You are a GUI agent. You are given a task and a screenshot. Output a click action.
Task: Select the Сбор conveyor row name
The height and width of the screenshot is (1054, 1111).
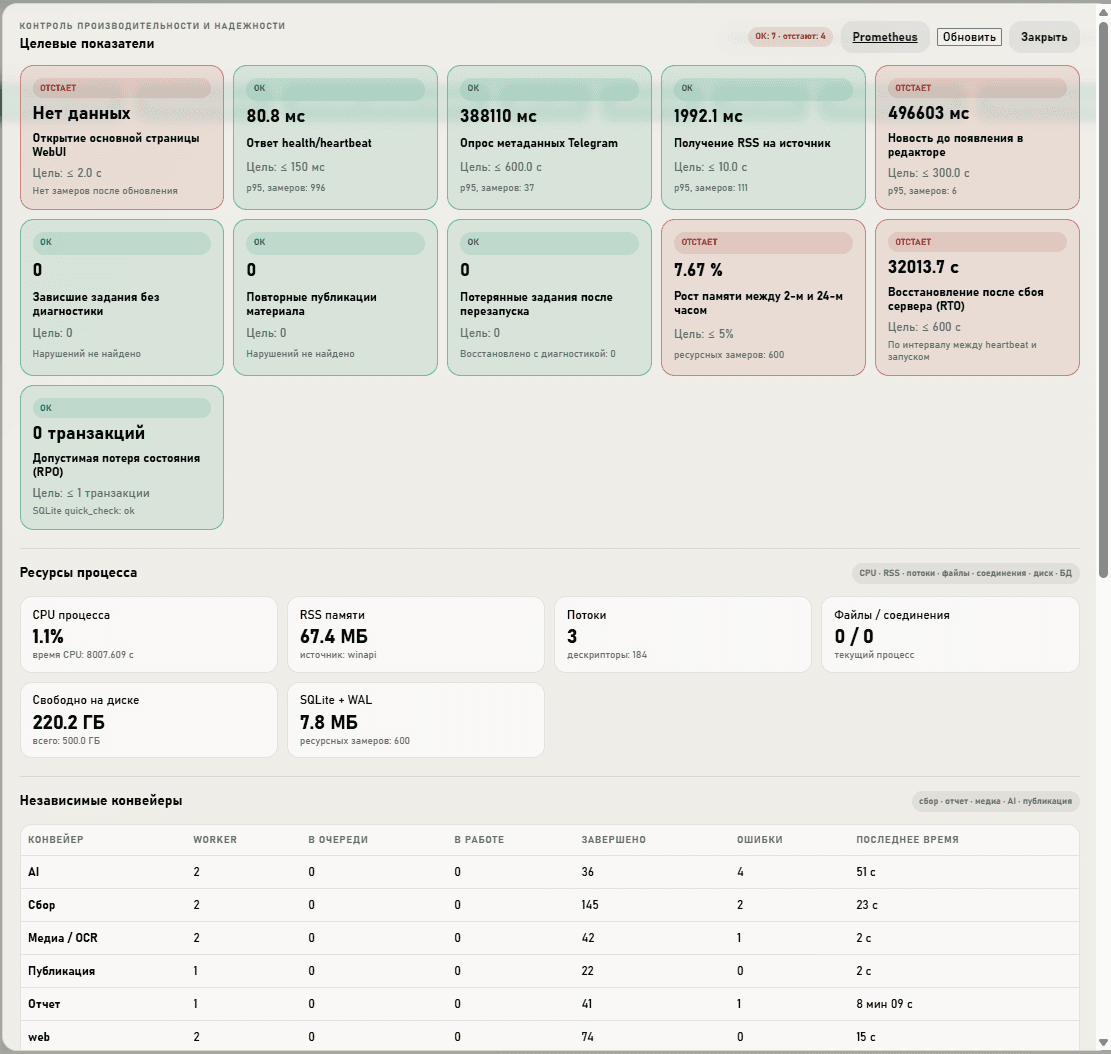coord(41,905)
